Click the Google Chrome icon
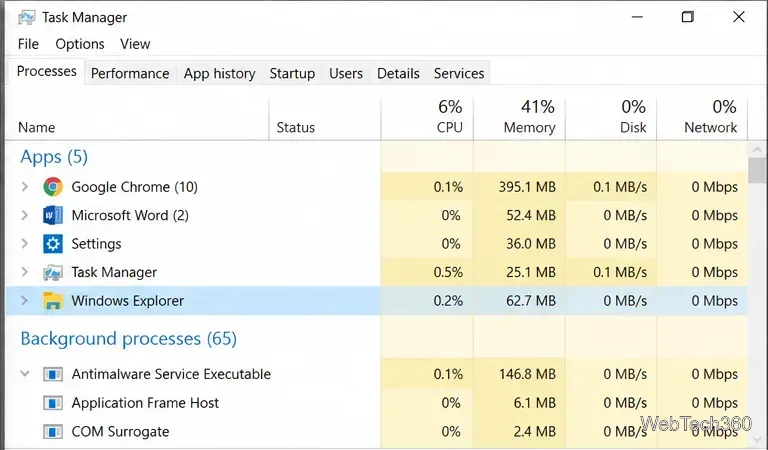Viewport: 768px width, 450px height. click(53, 187)
